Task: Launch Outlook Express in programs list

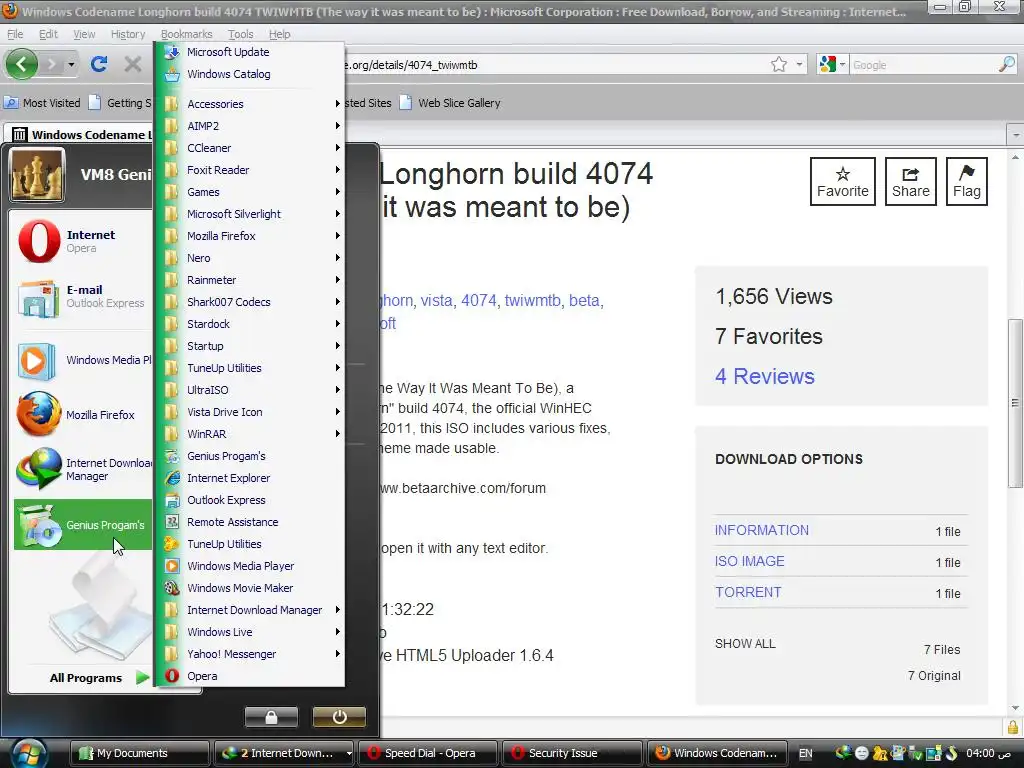Action: click(x=248, y=500)
